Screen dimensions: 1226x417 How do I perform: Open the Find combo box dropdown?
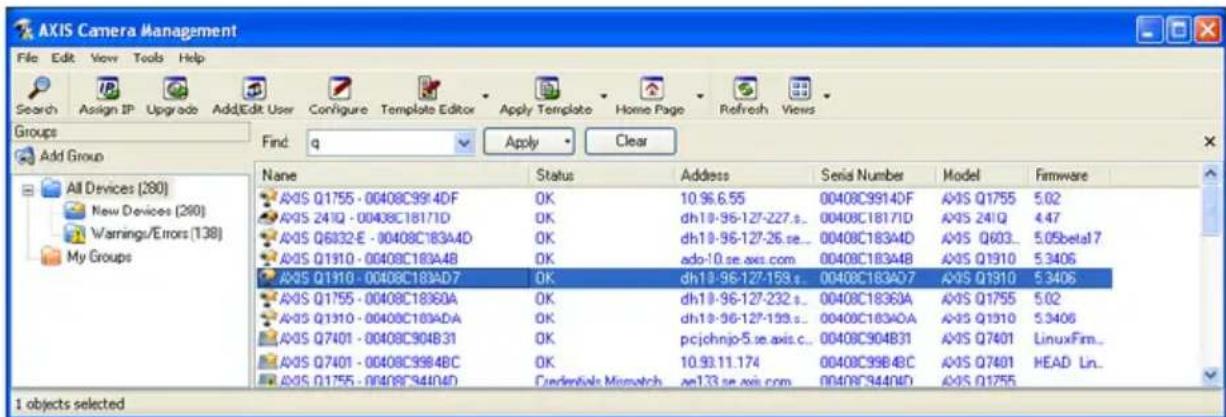[x=463, y=143]
